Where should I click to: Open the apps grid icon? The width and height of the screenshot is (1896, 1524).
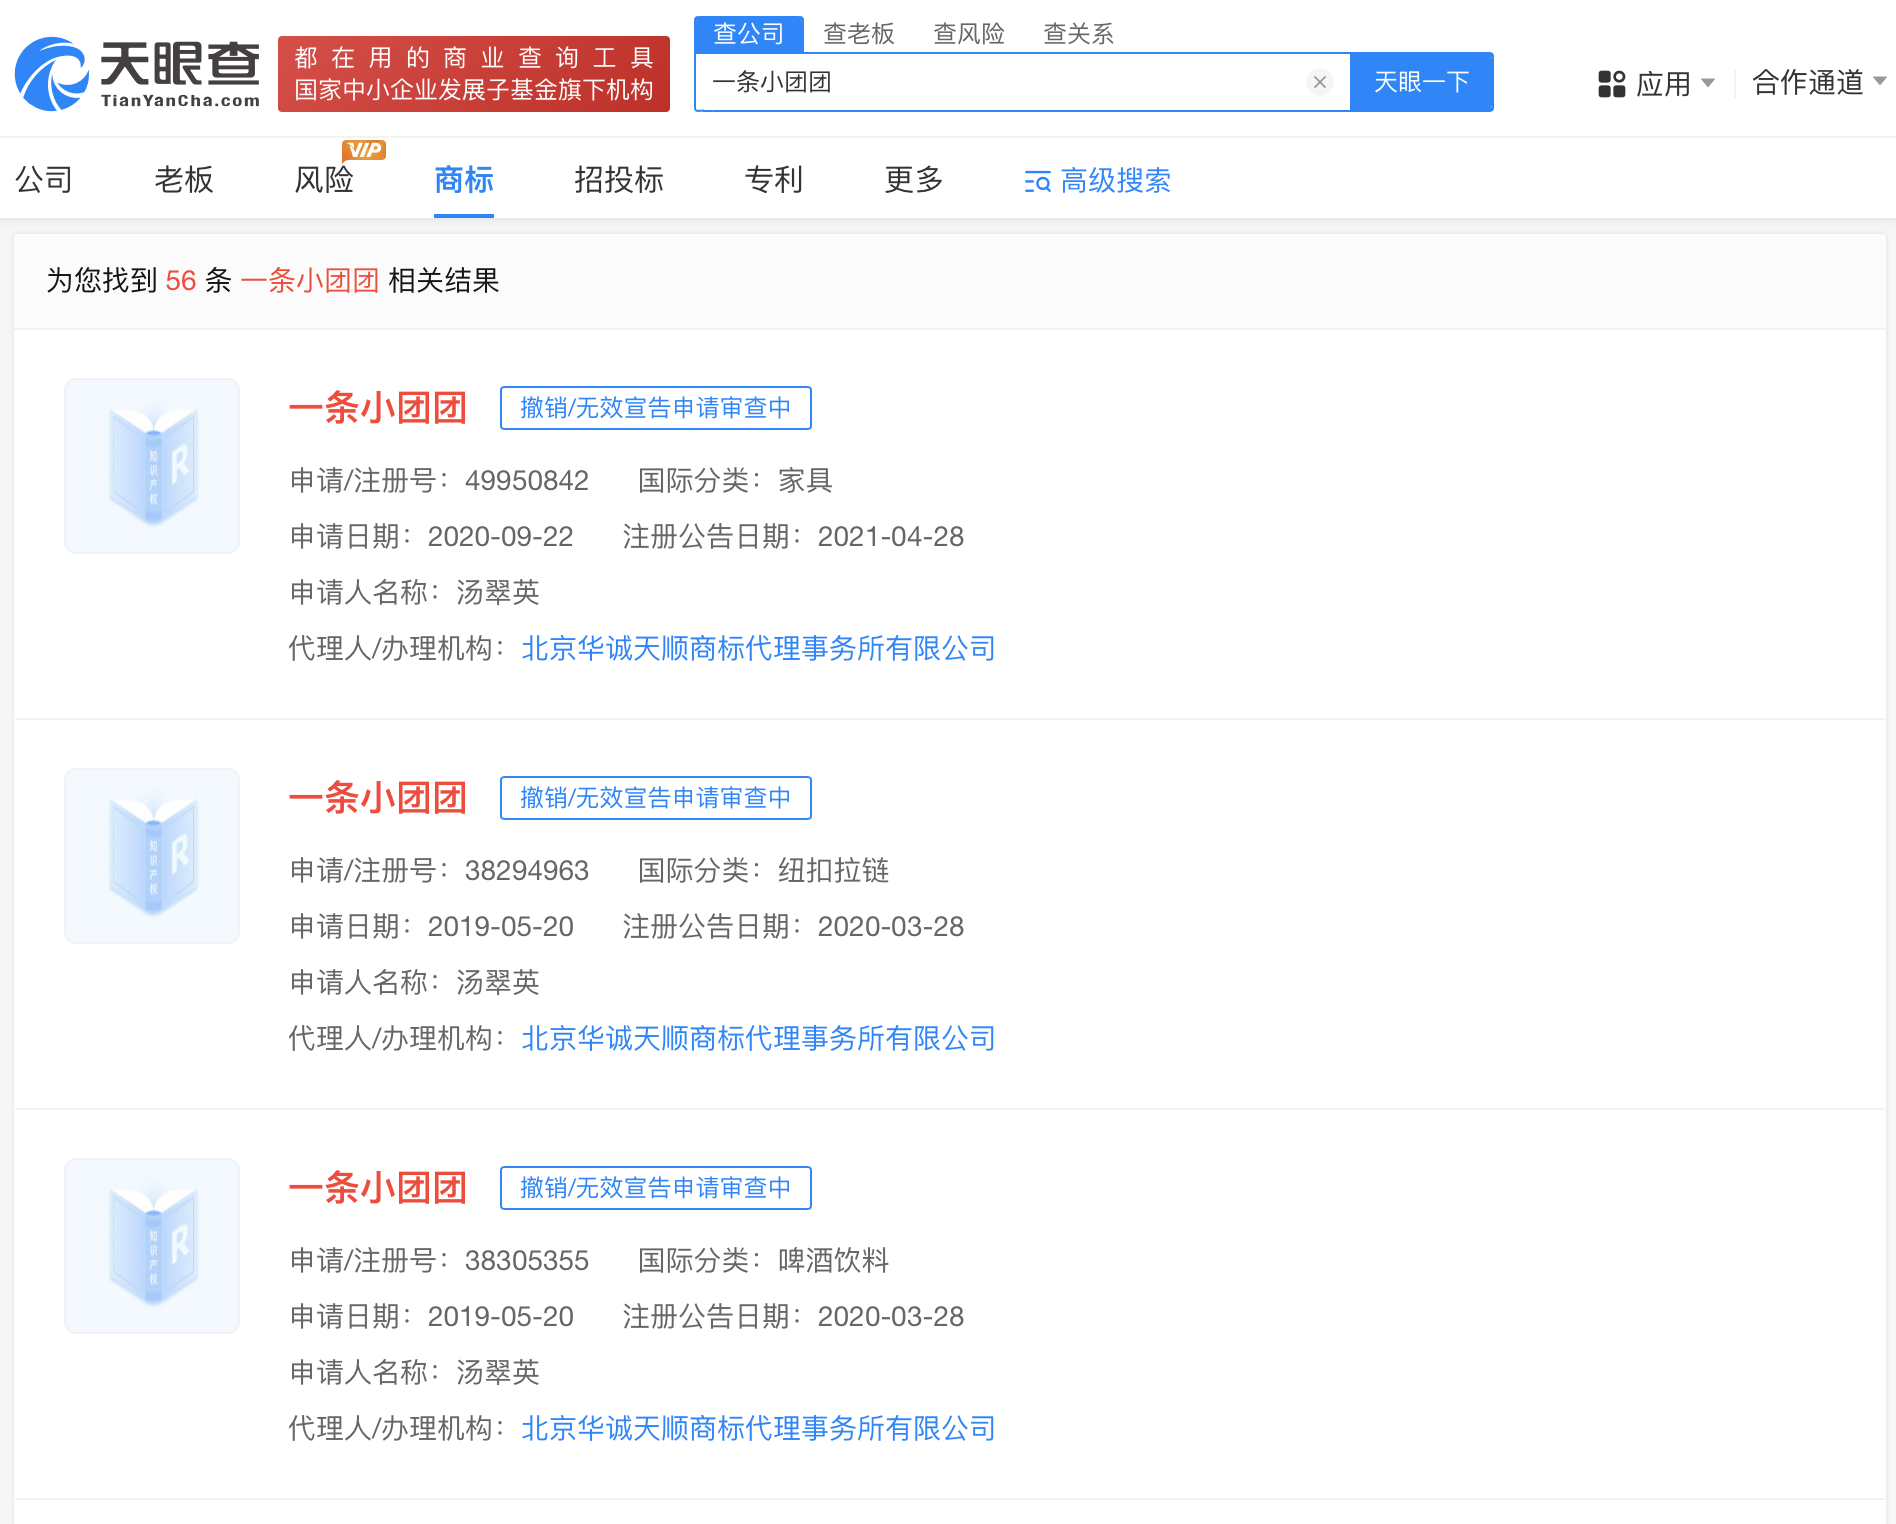click(1611, 83)
